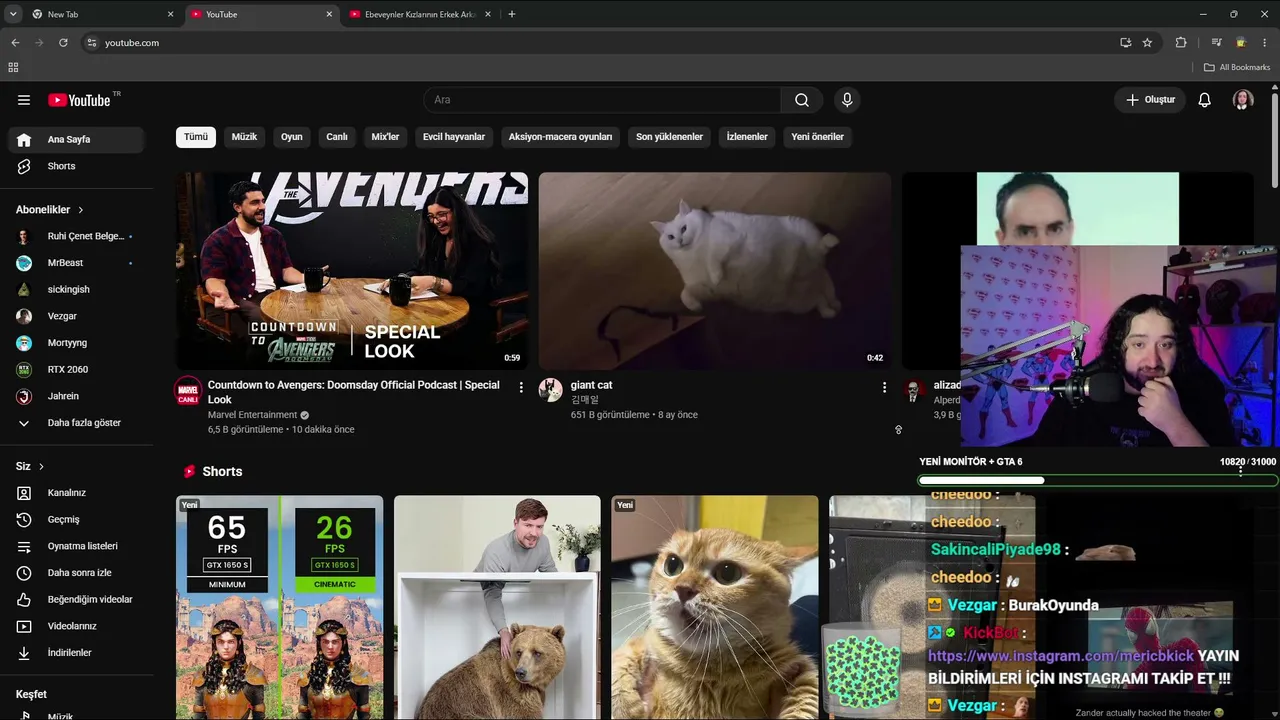The image size is (1280, 720).
Task: Open the notifications bell
Action: (1205, 100)
